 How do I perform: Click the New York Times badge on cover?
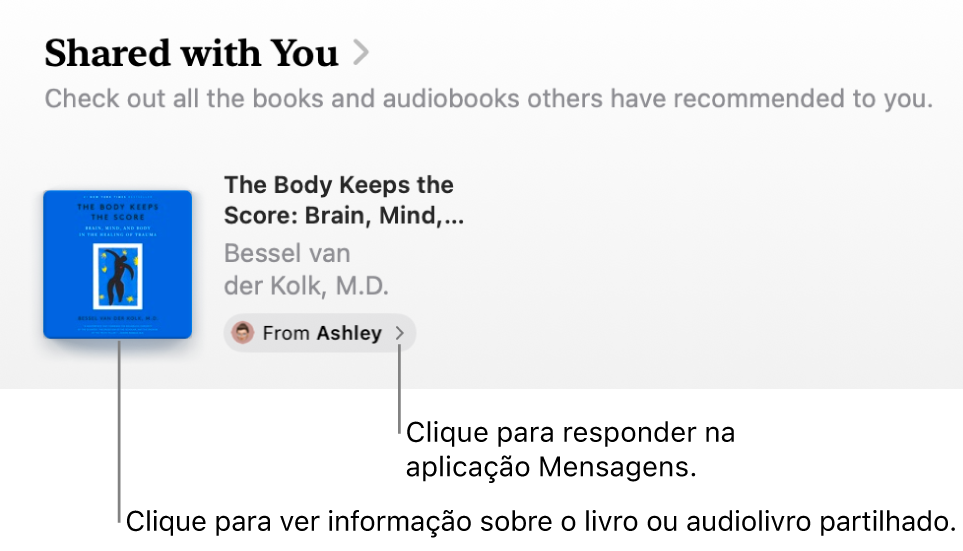tap(117, 197)
